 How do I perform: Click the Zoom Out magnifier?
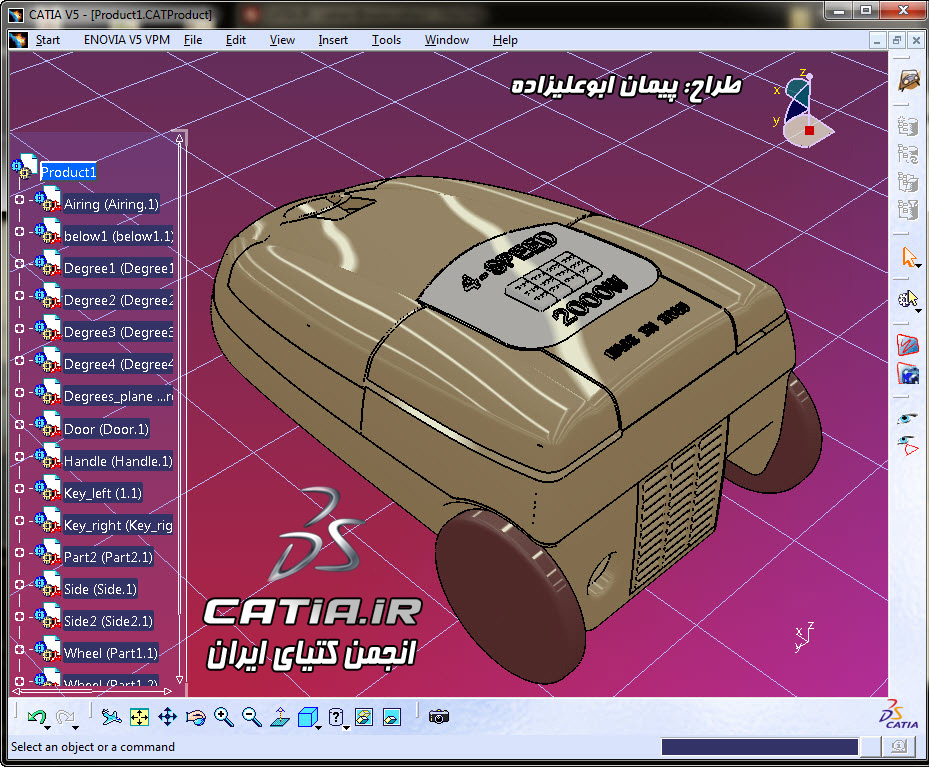tap(251, 717)
